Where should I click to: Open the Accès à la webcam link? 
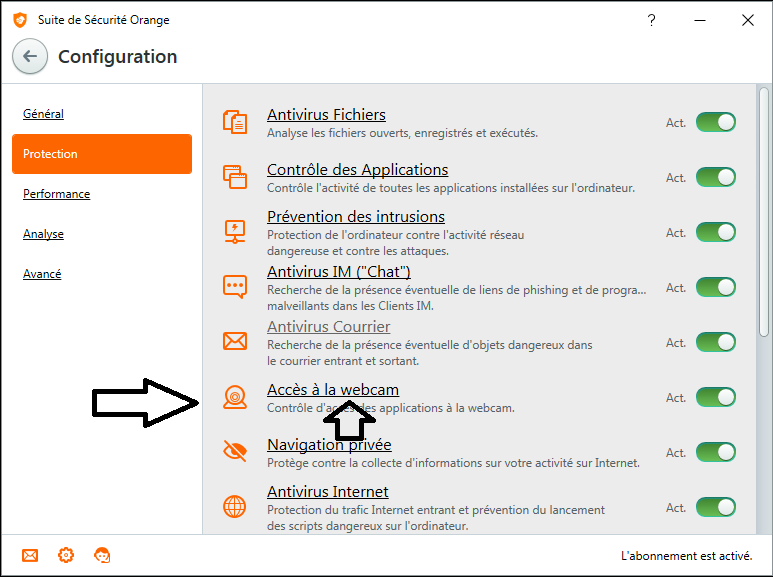[x=332, y=389]
